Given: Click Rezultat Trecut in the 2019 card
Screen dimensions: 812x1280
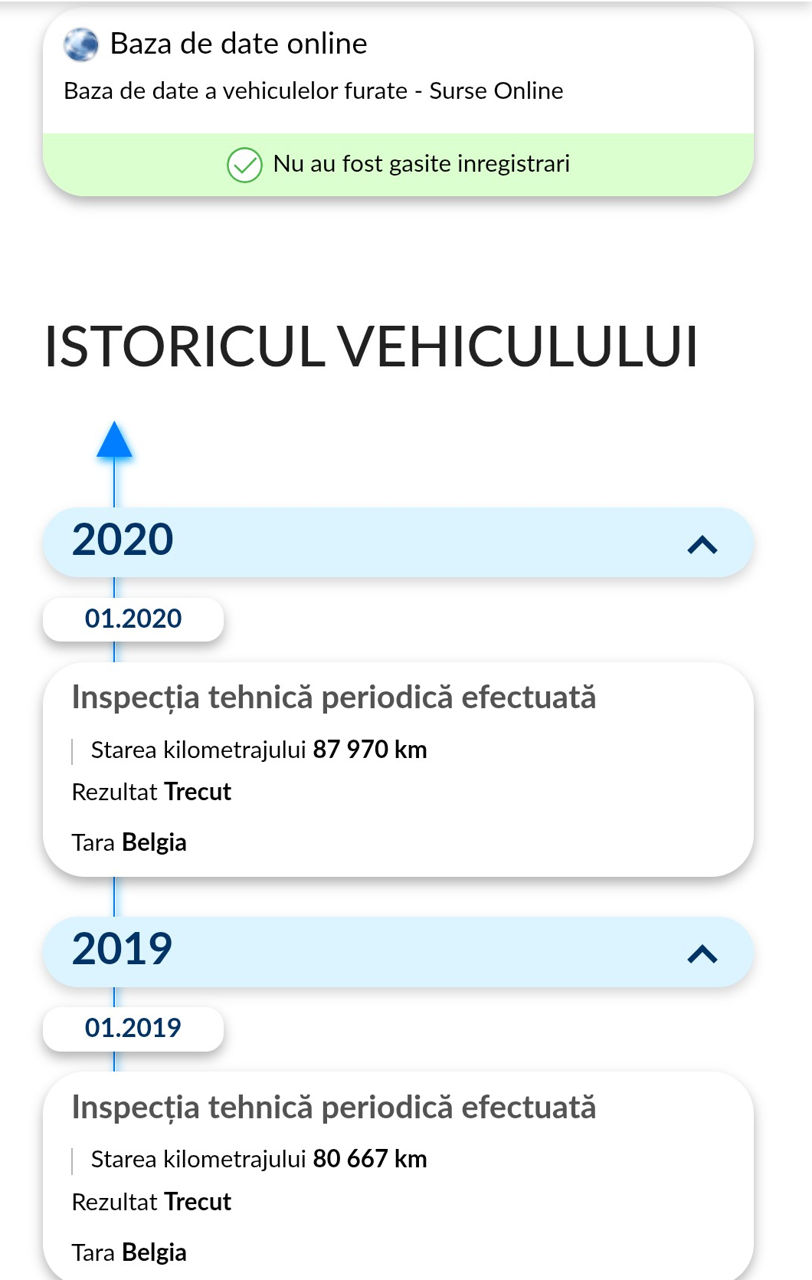Looking at the screenshot, I should coord(151,1202).
